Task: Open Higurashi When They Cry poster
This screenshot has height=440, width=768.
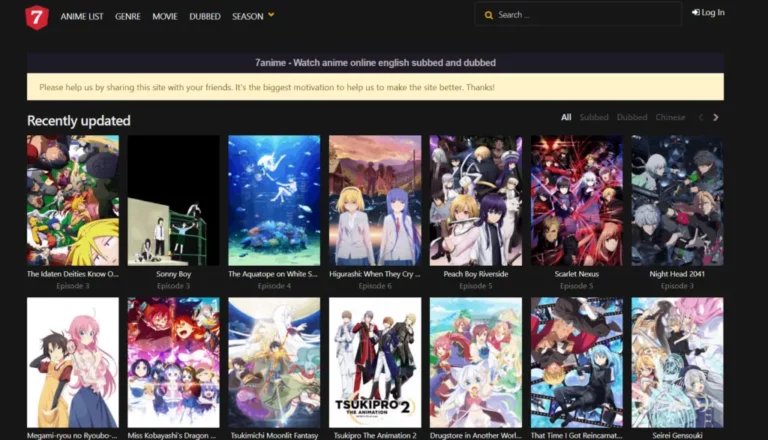Action: point(375,200)
